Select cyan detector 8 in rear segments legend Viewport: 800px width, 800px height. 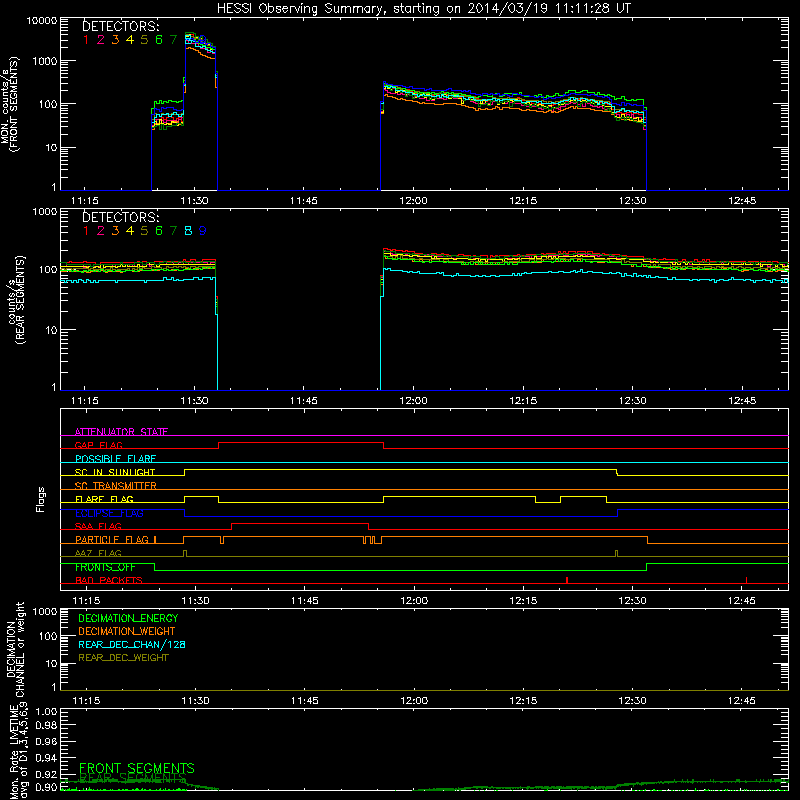pos(188,231)
